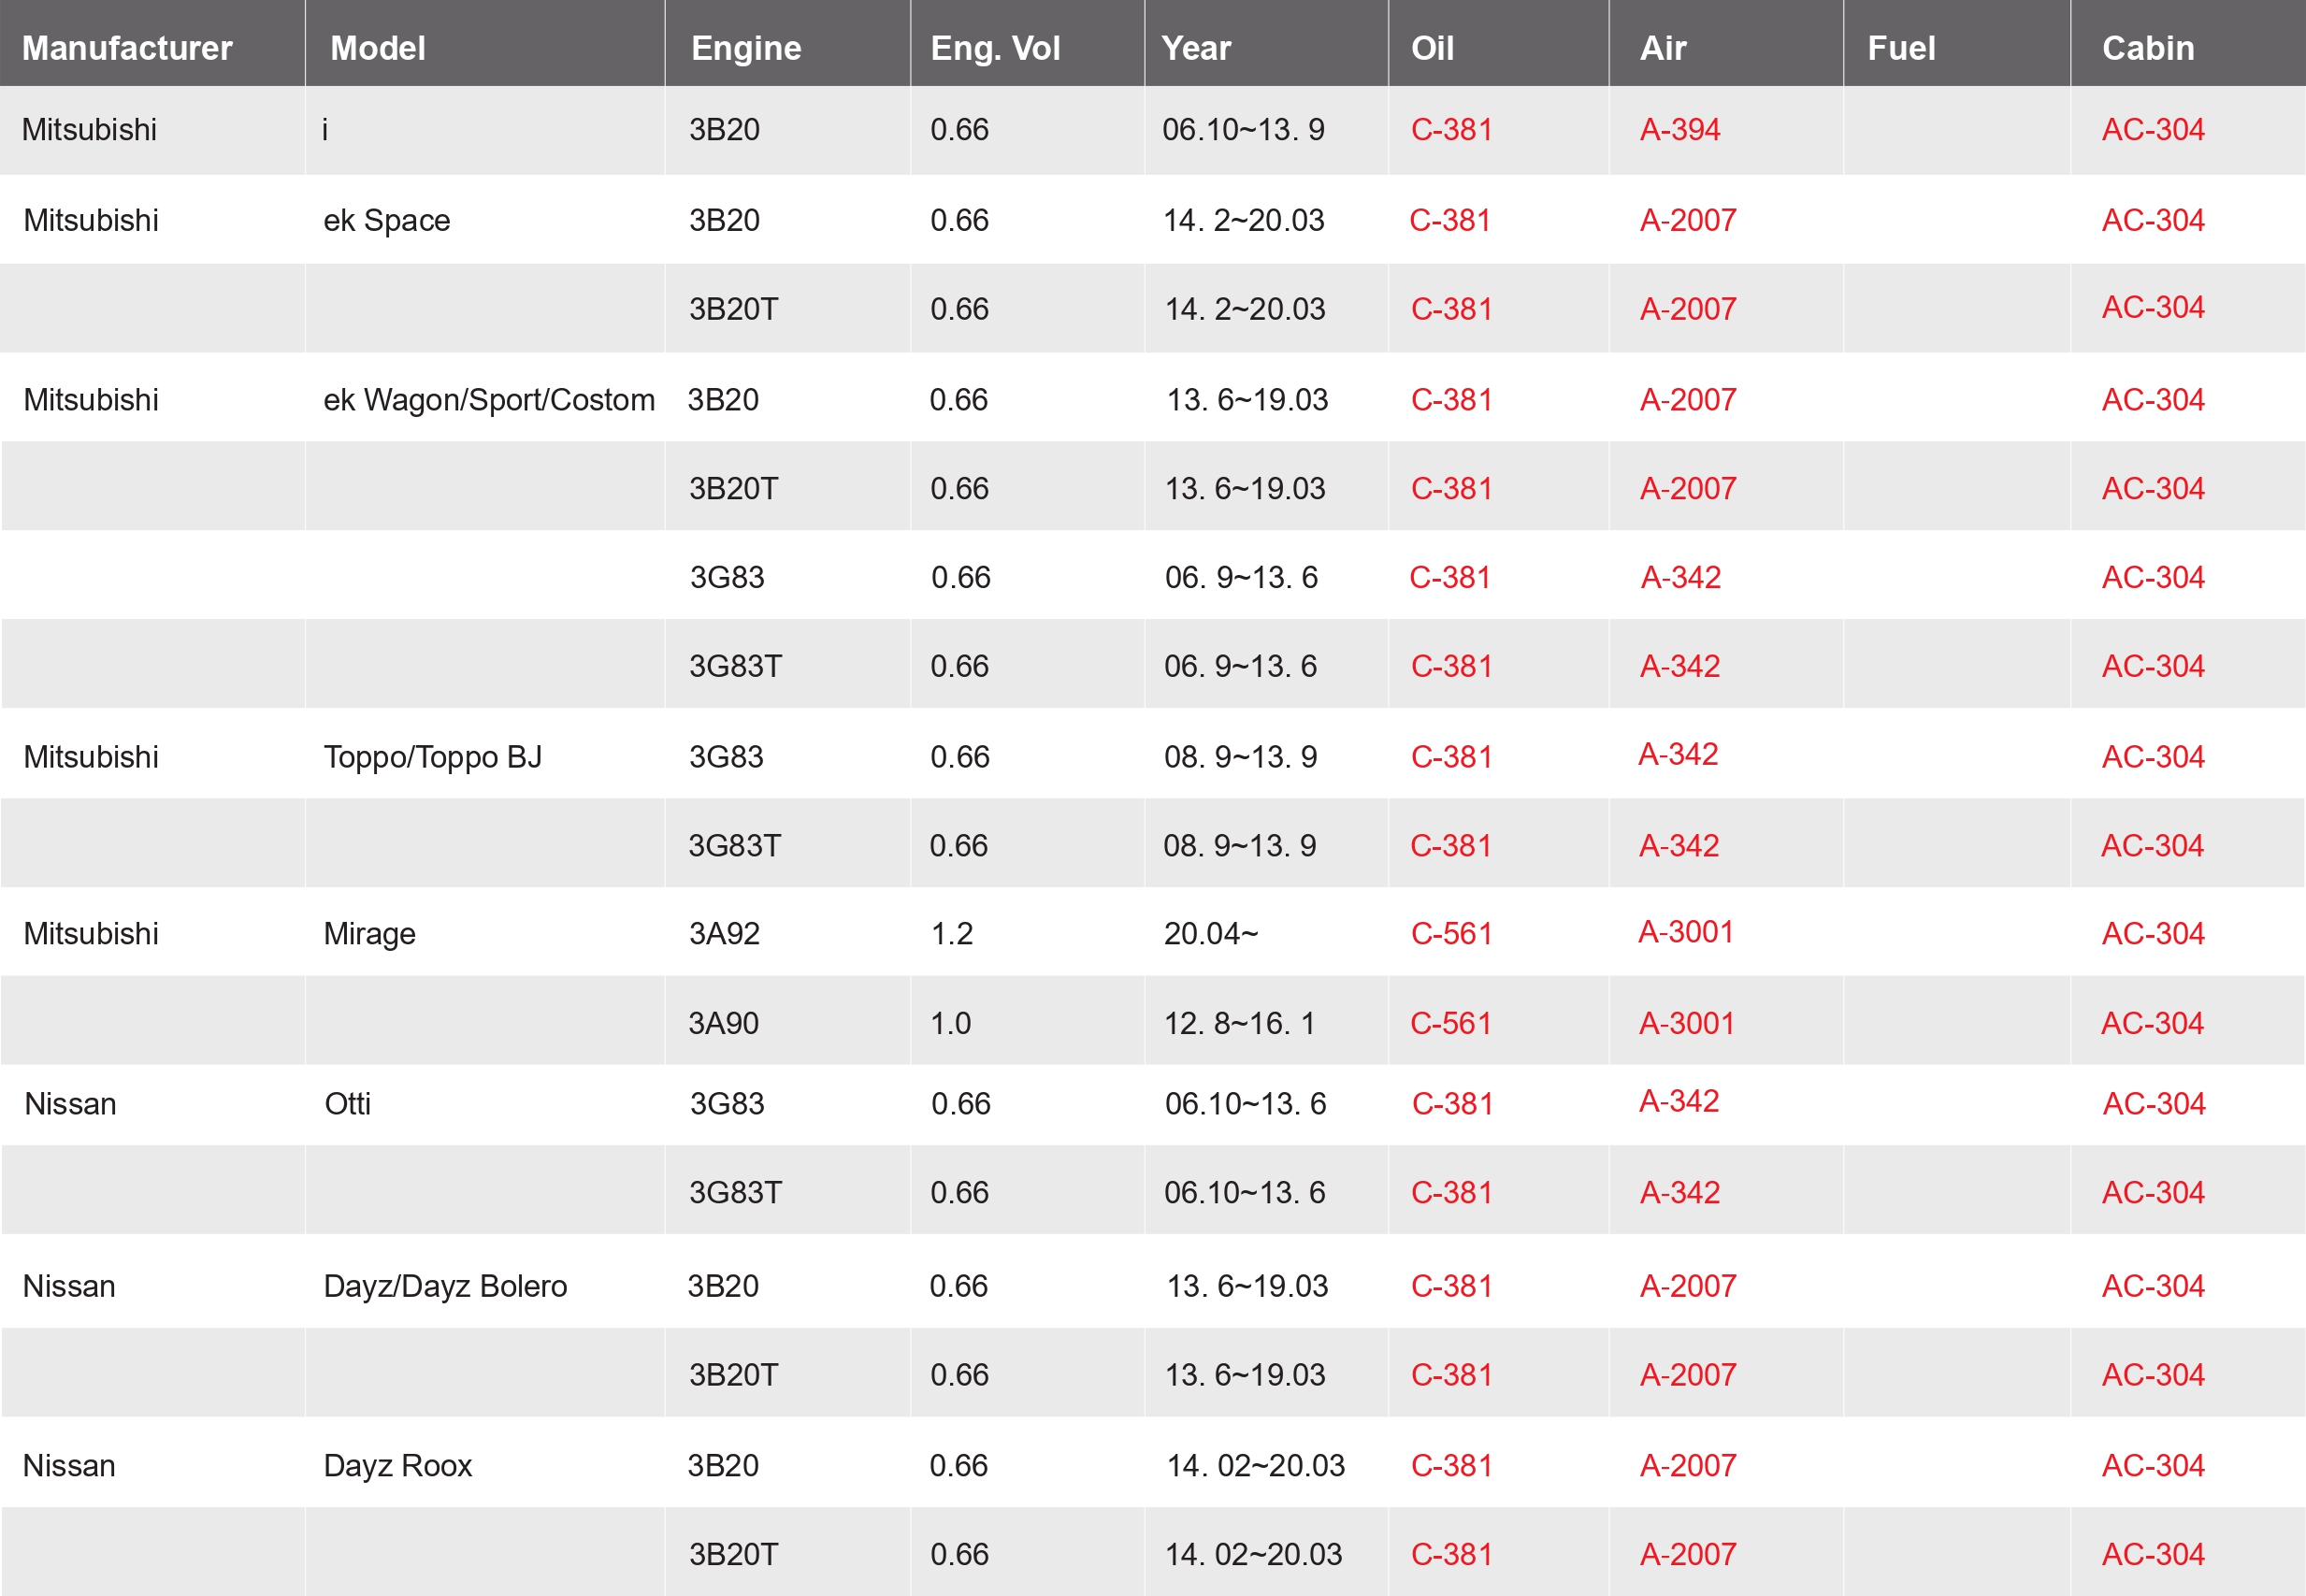Open the A-394 air filter link
Viewport: 2306px width, 1596px height.
(1680, 130)
